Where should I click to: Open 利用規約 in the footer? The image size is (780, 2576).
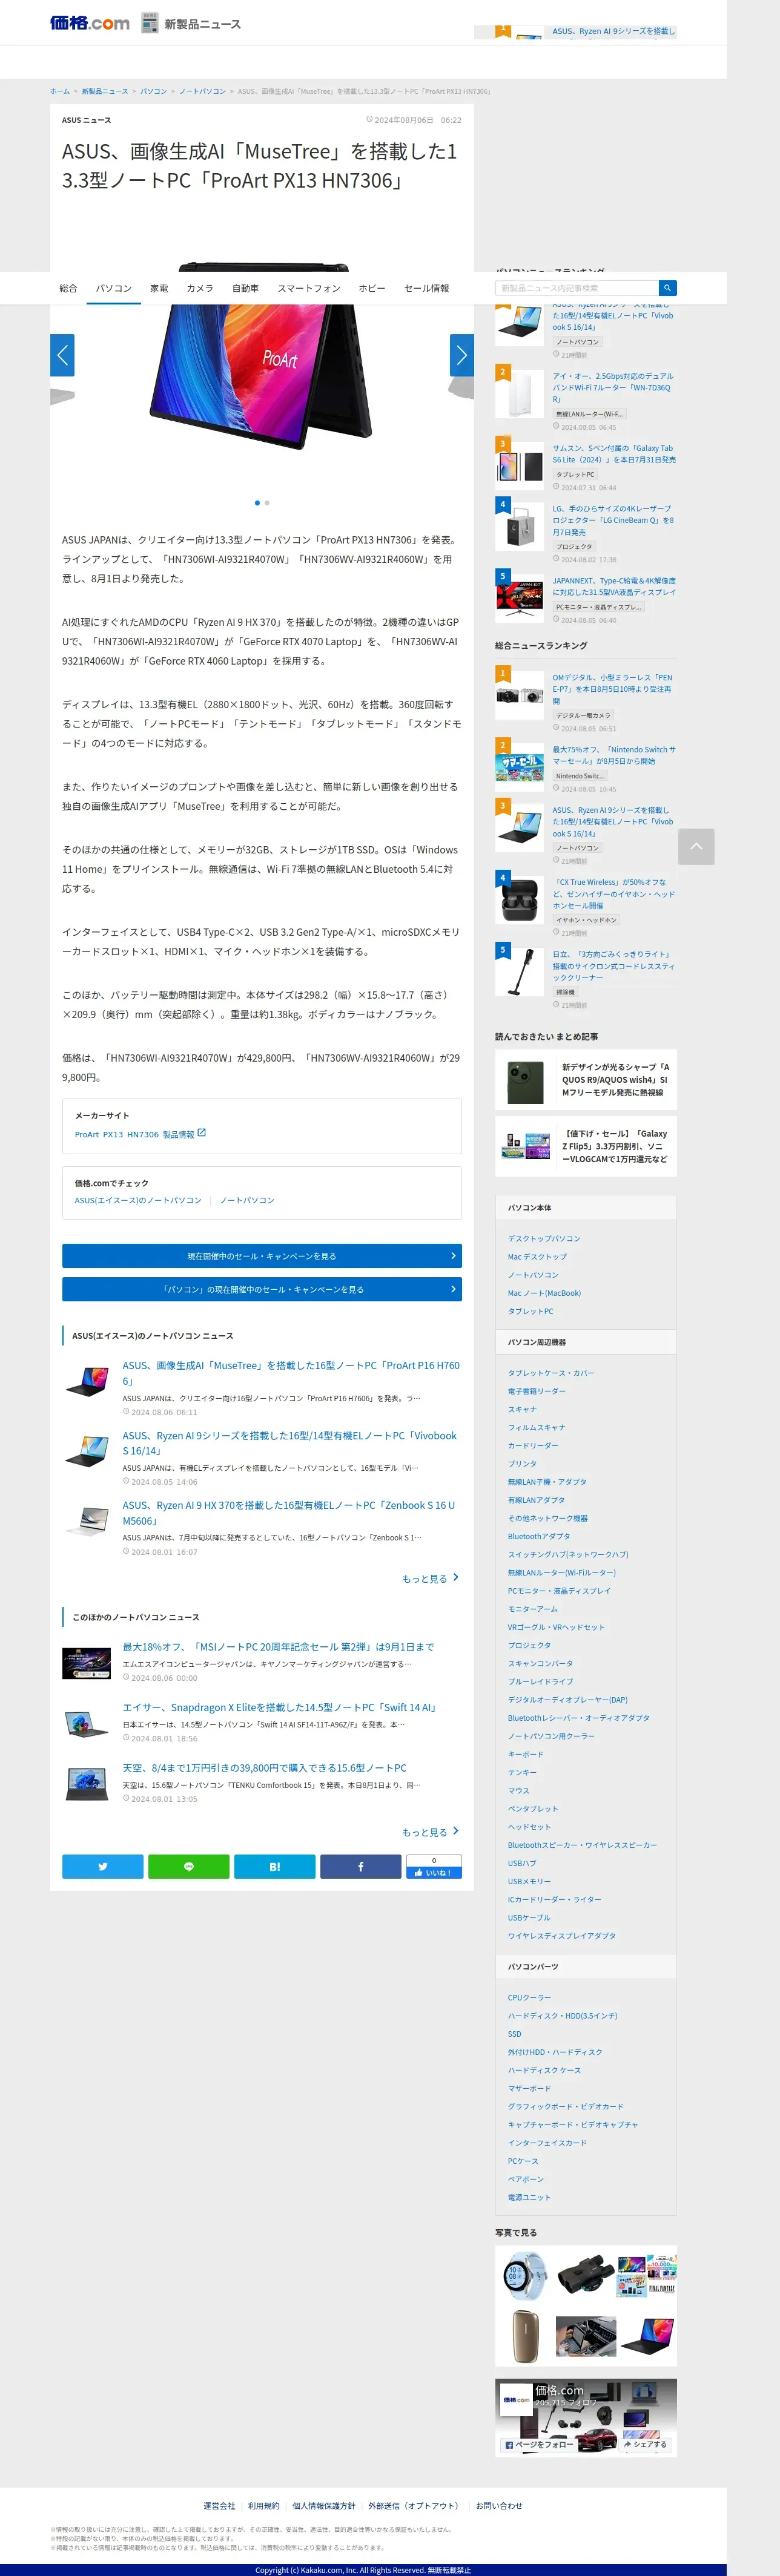click(x=264, y=2506)
